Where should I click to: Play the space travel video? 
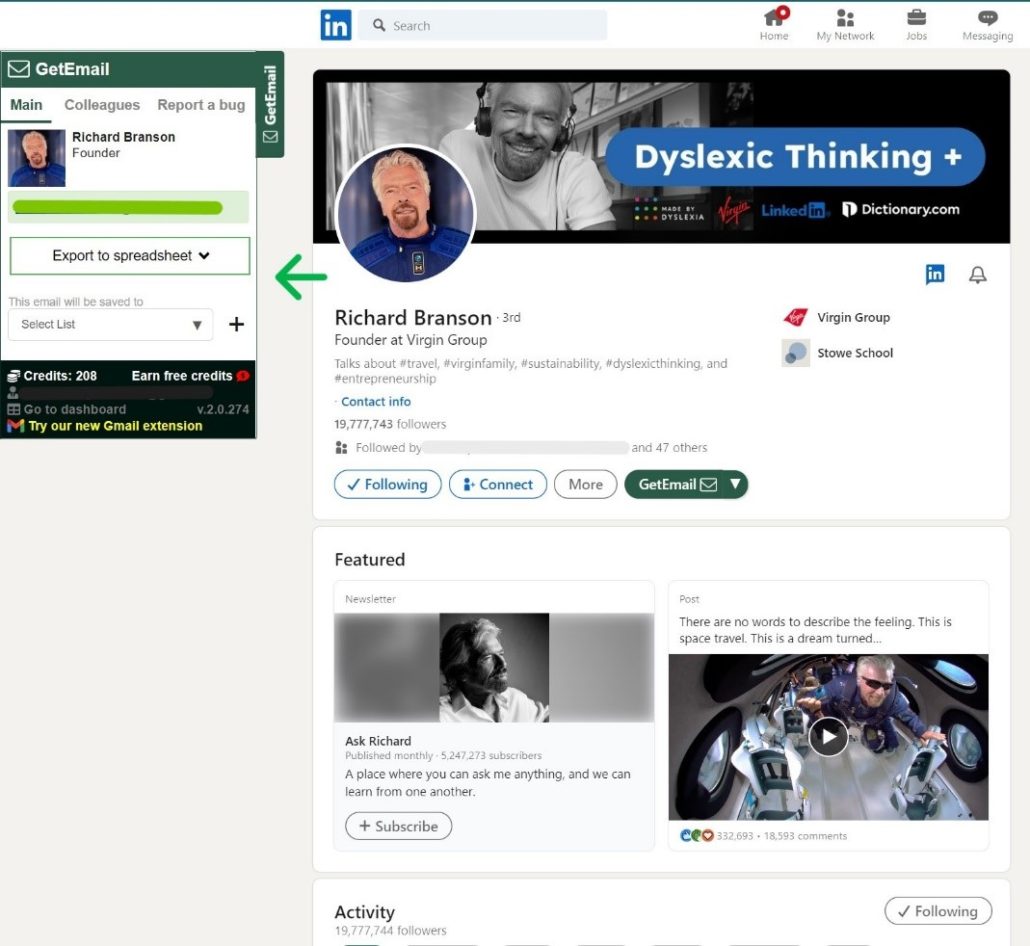tap(828, 737)
